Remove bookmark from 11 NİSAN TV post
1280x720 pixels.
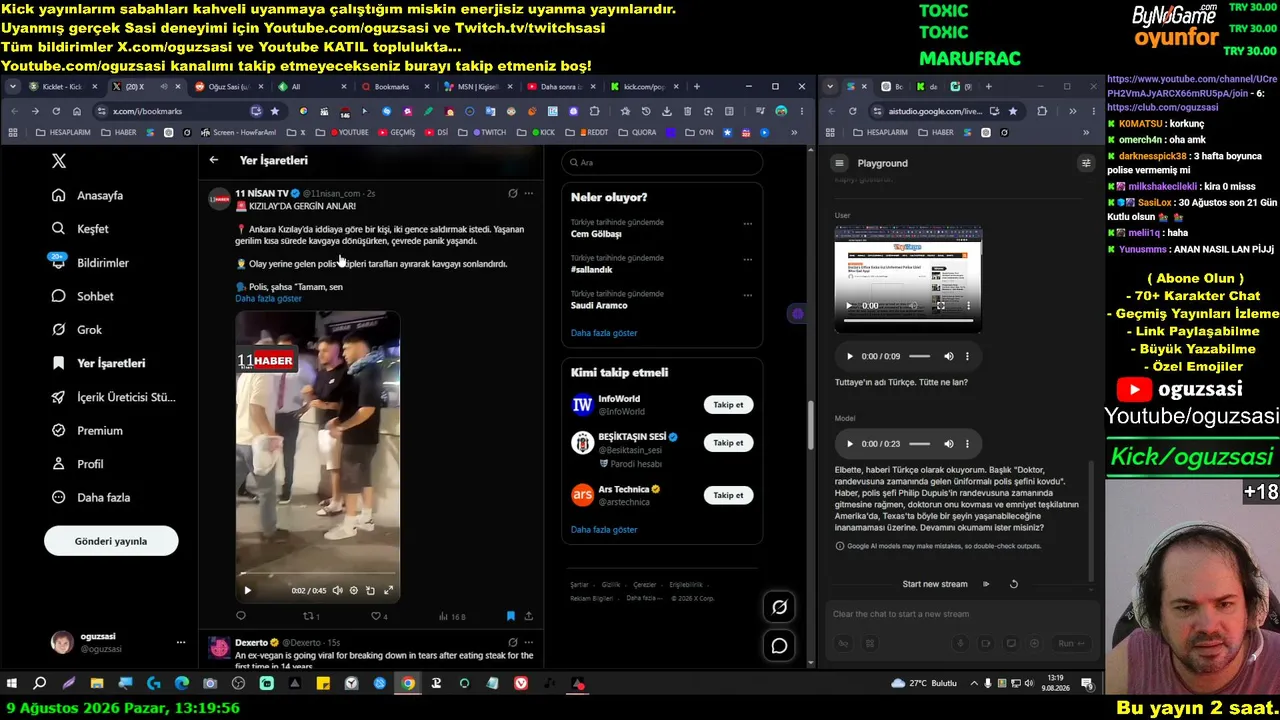tap(510, 616)
